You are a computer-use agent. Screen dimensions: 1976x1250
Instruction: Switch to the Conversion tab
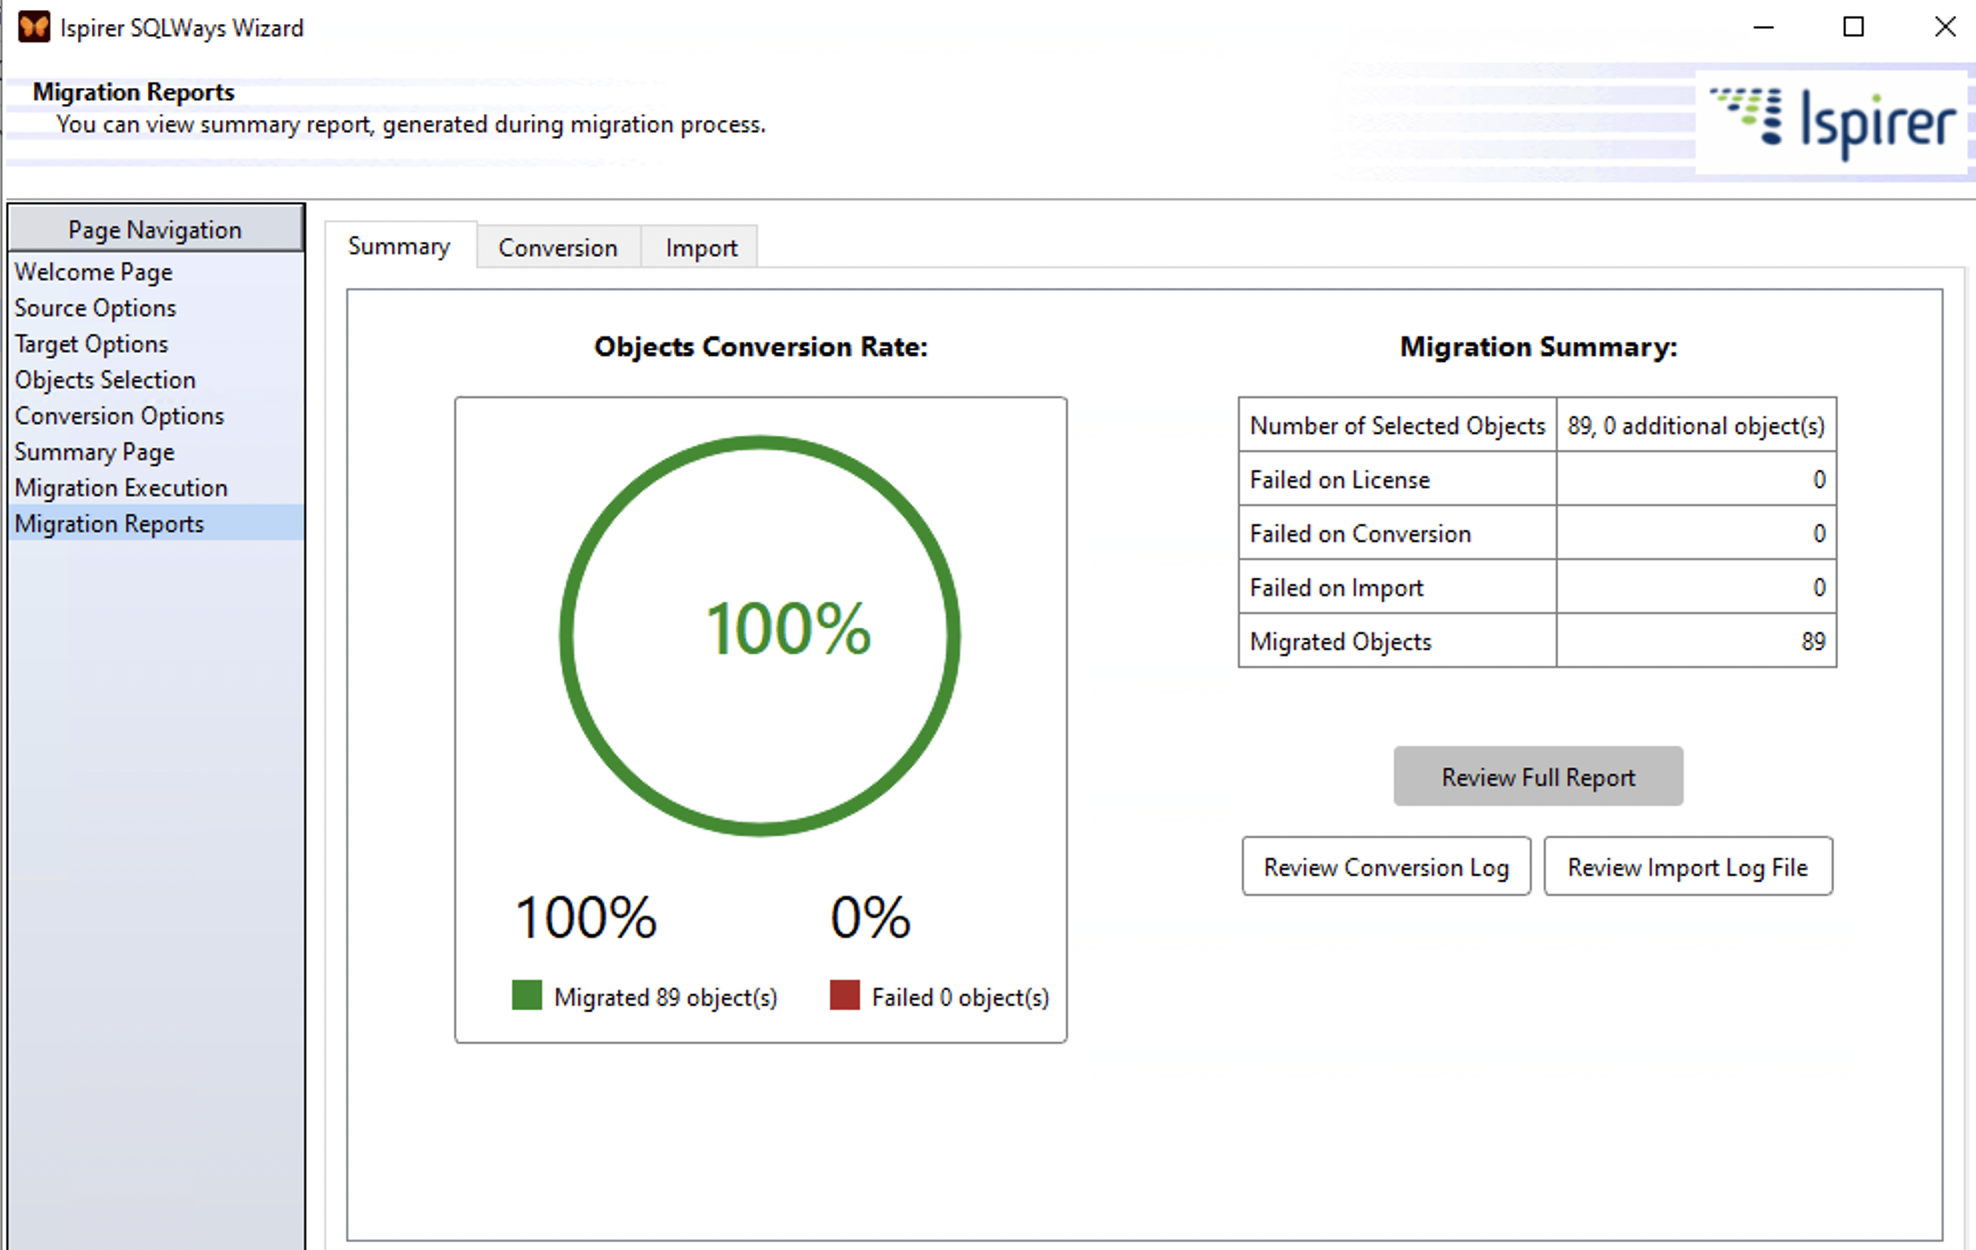[x=557, y=247]
